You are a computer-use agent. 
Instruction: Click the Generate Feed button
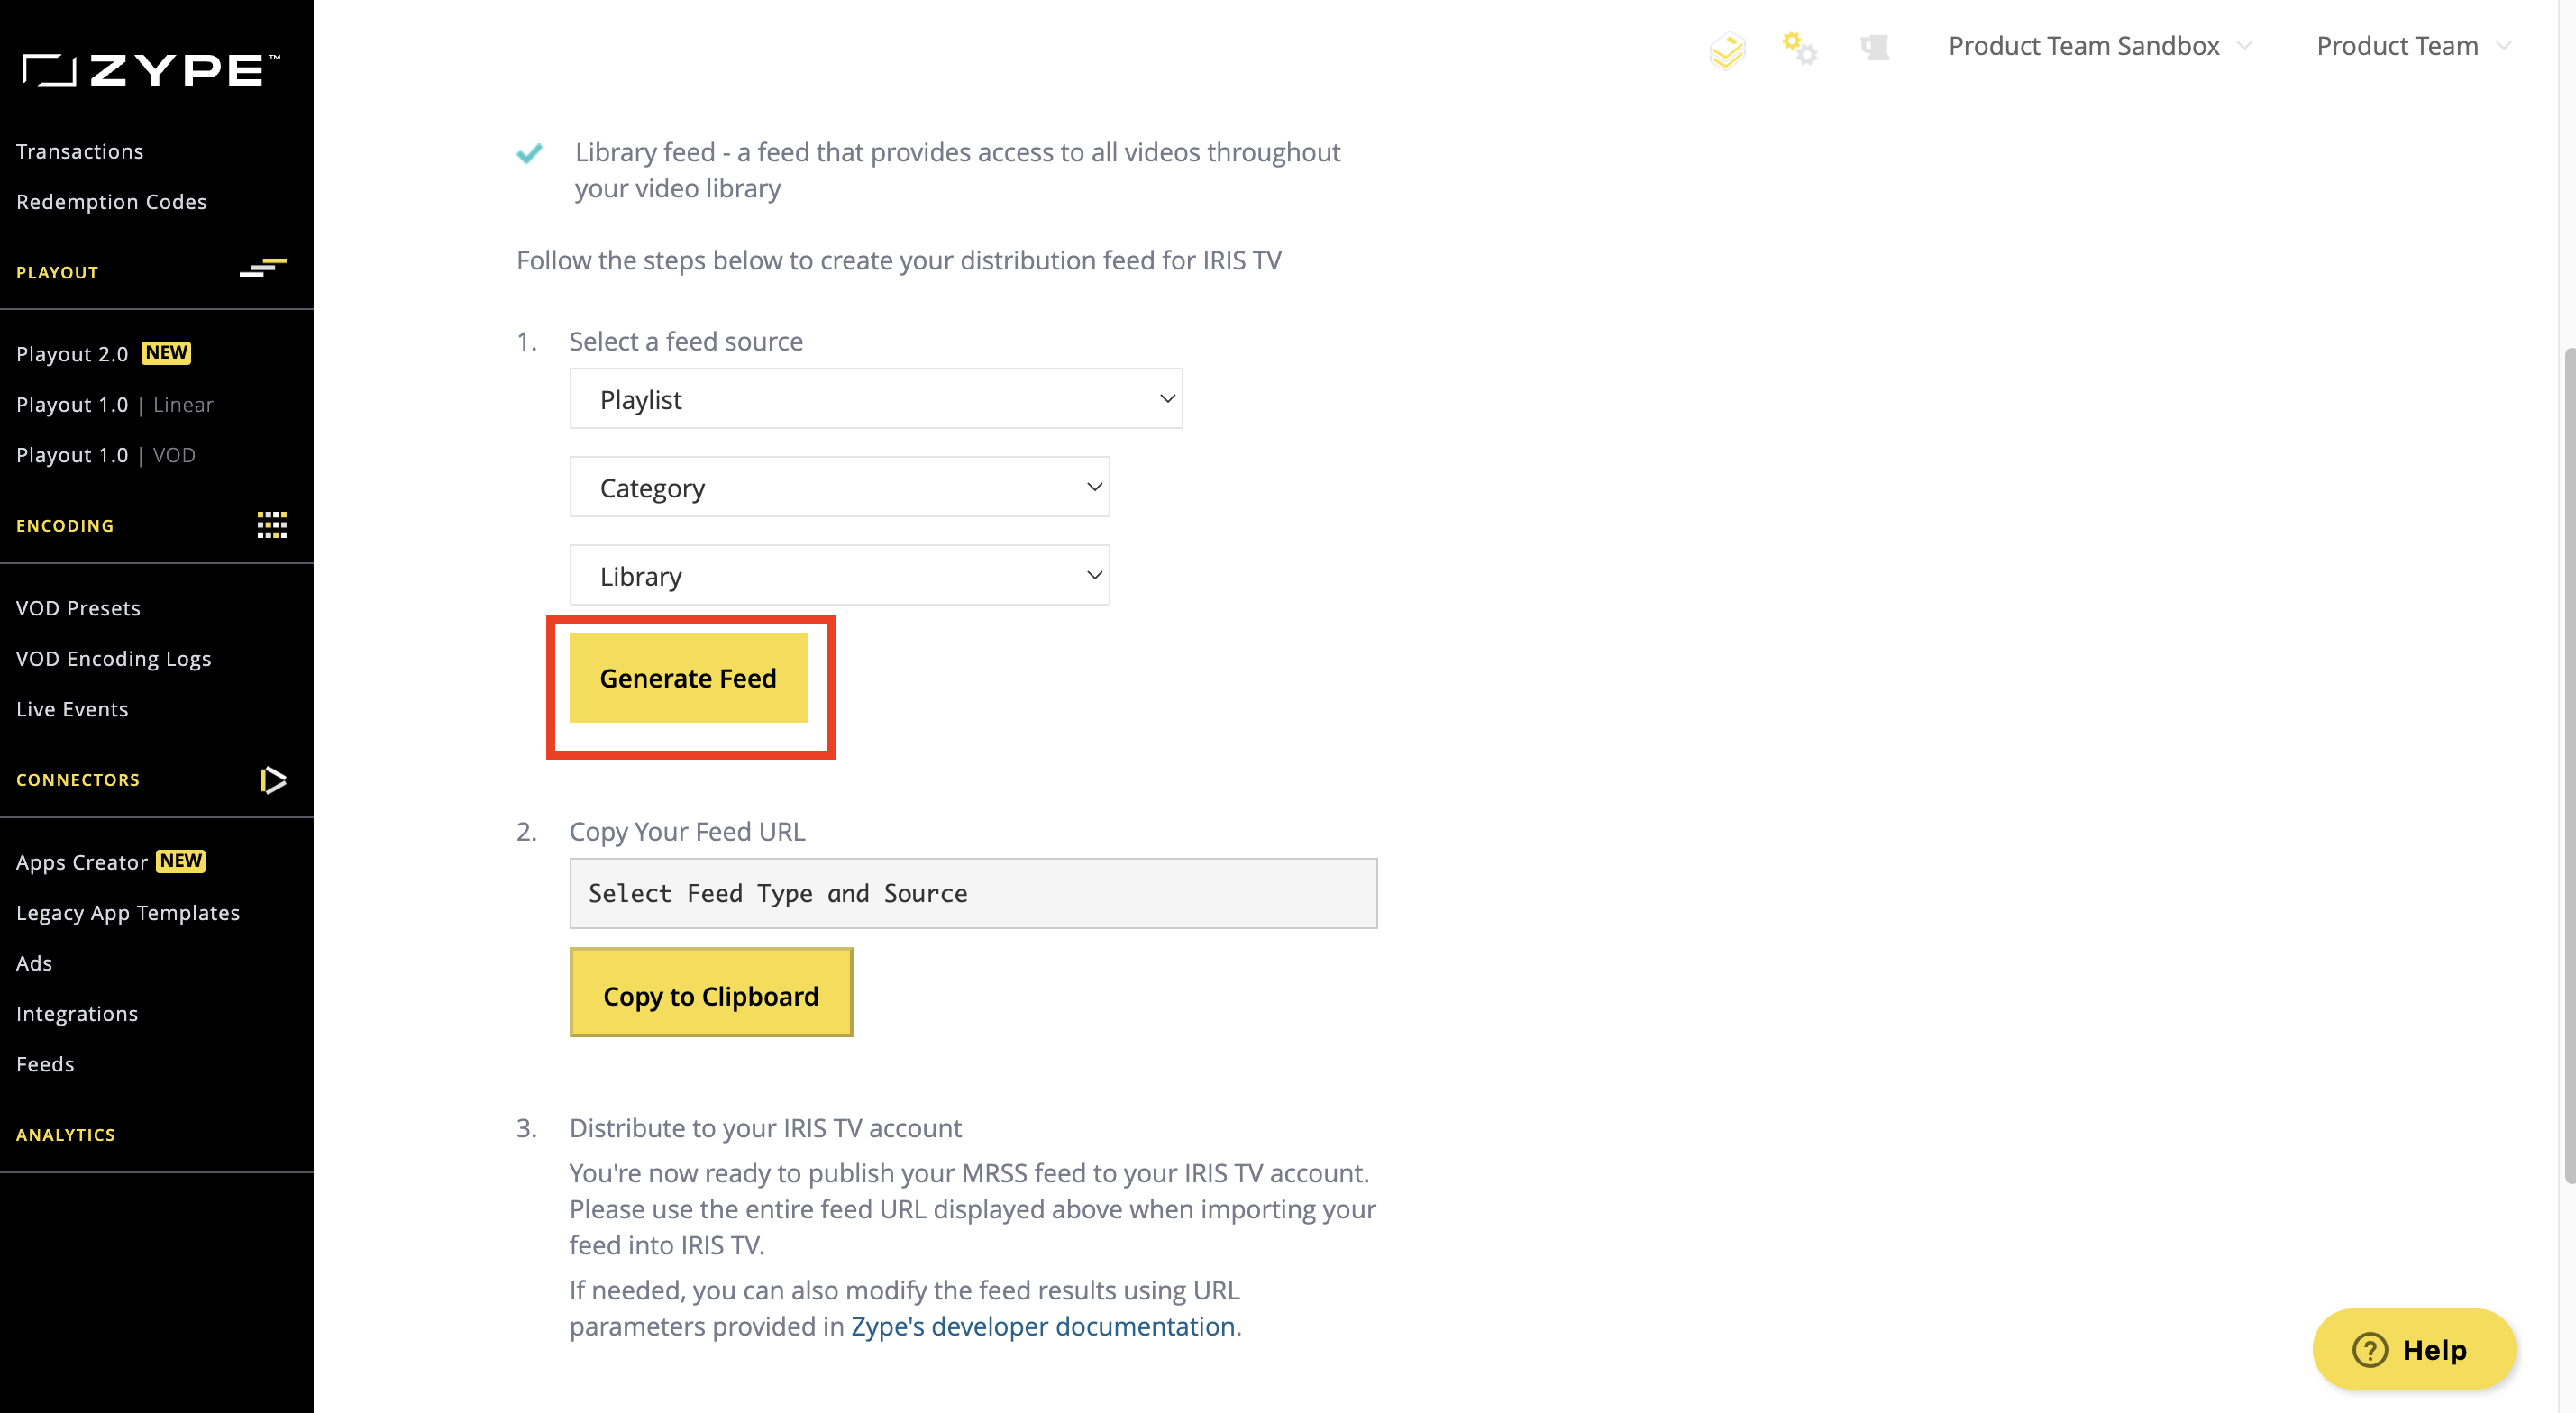(x=688, y=678)
